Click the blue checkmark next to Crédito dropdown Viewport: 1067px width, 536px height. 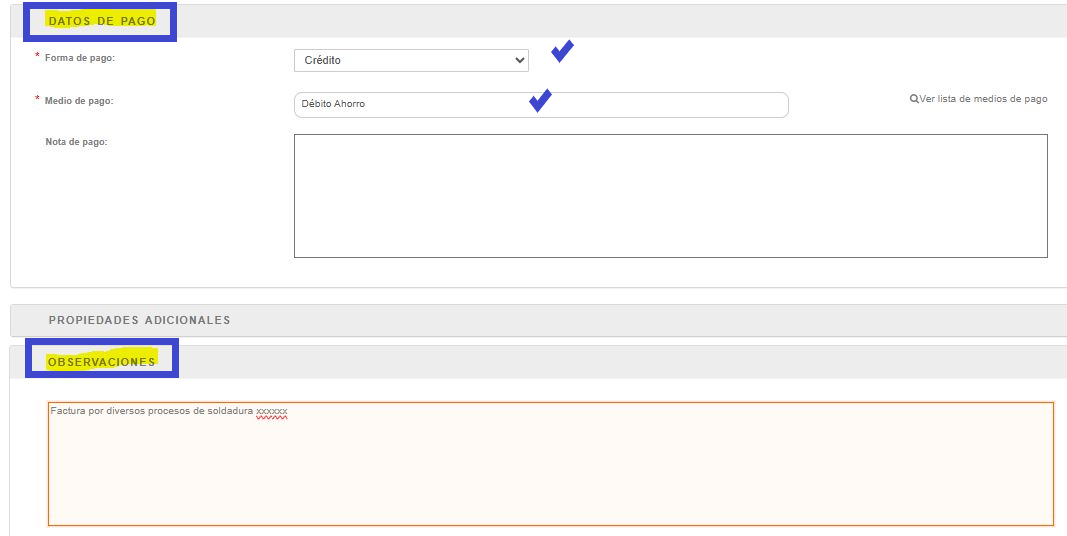(x=562, y=51)
